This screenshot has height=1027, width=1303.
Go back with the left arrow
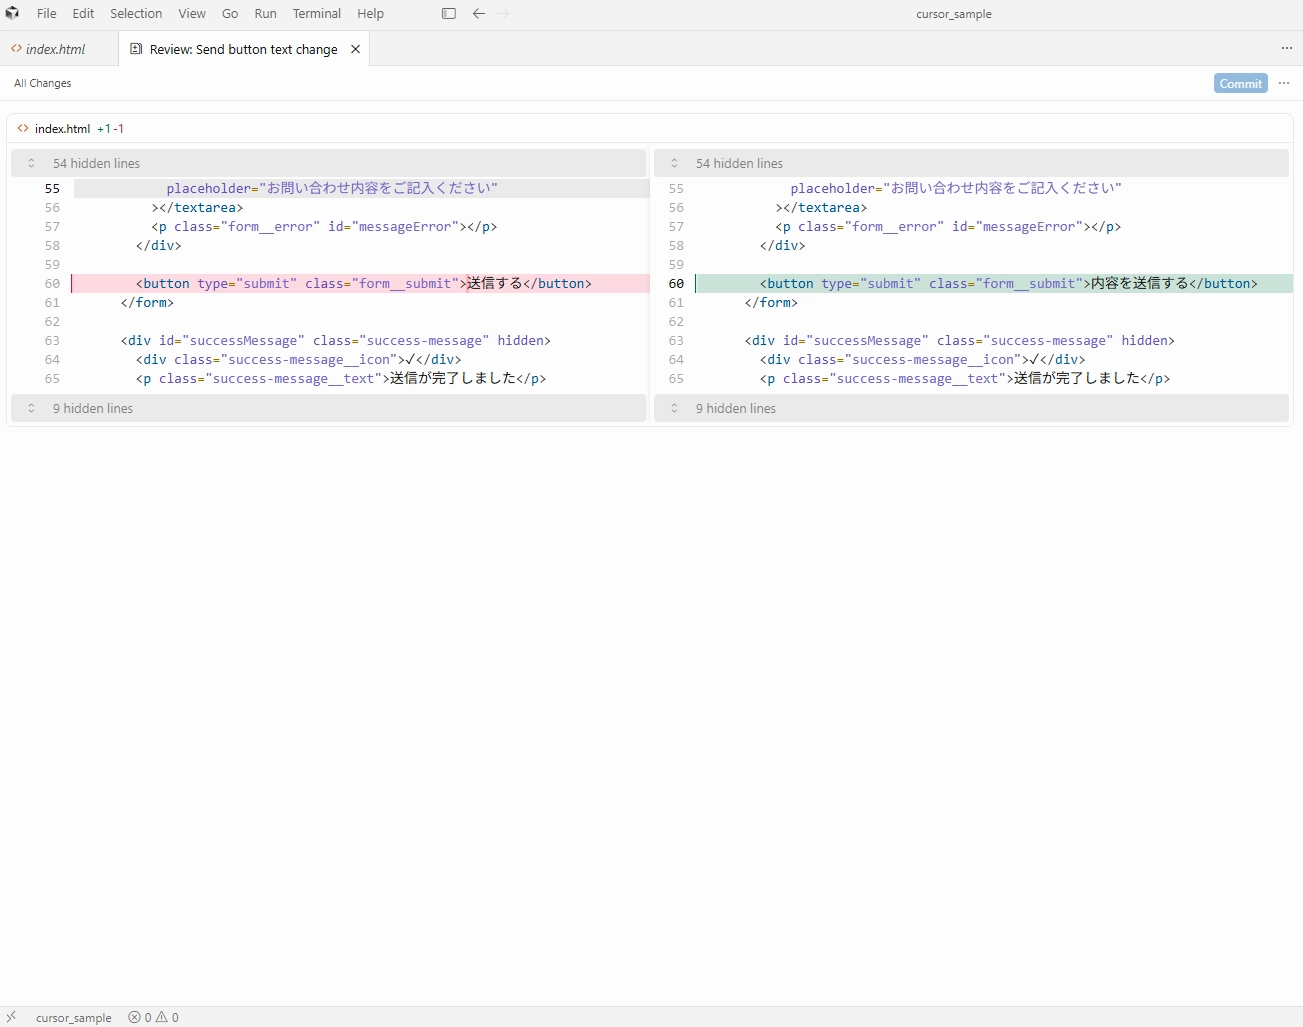click(x=479, y=14)
